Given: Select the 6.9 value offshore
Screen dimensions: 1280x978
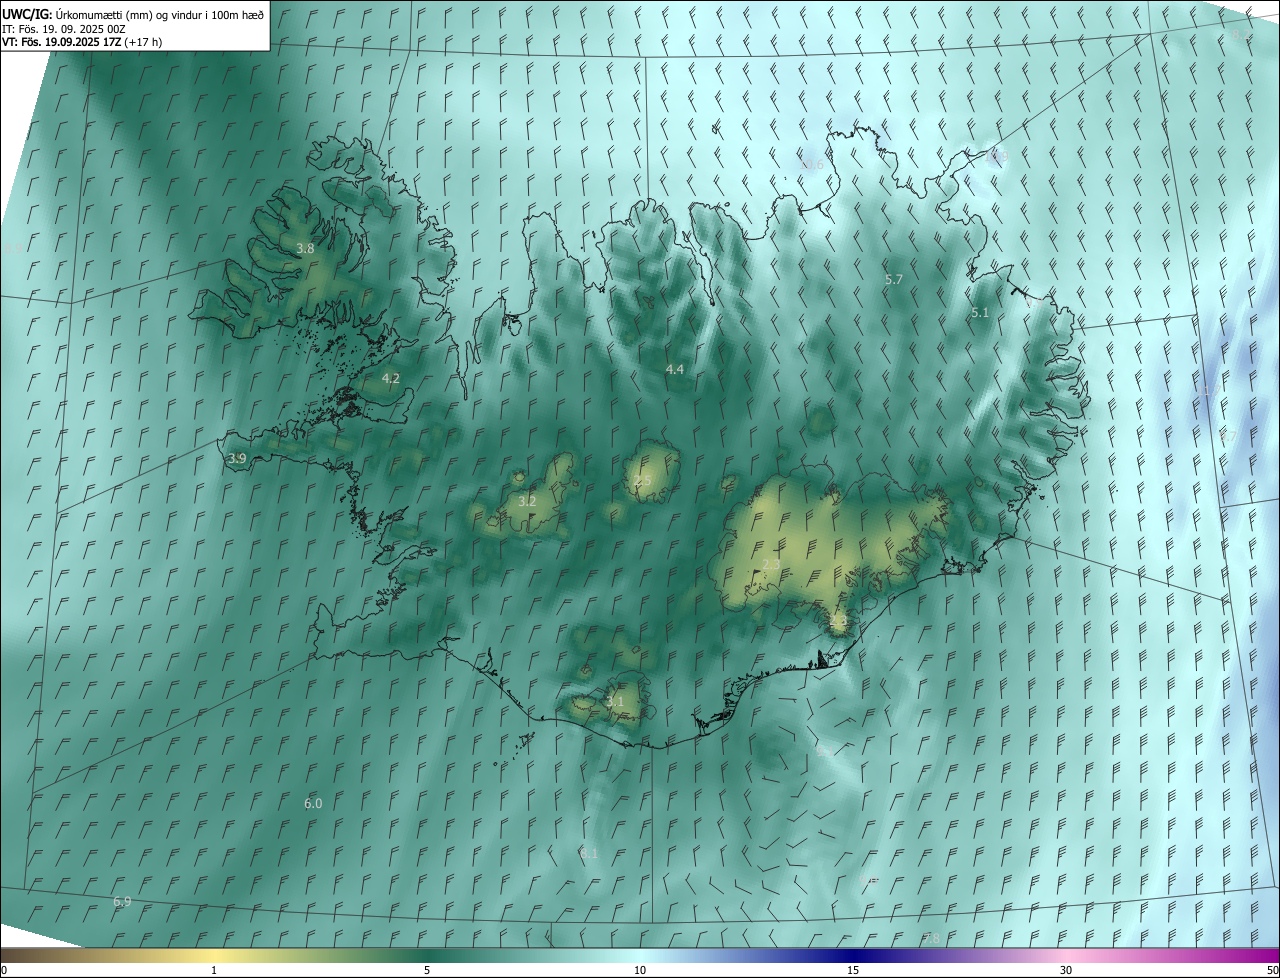Looking at the screenshot, I should click(122, 901).
